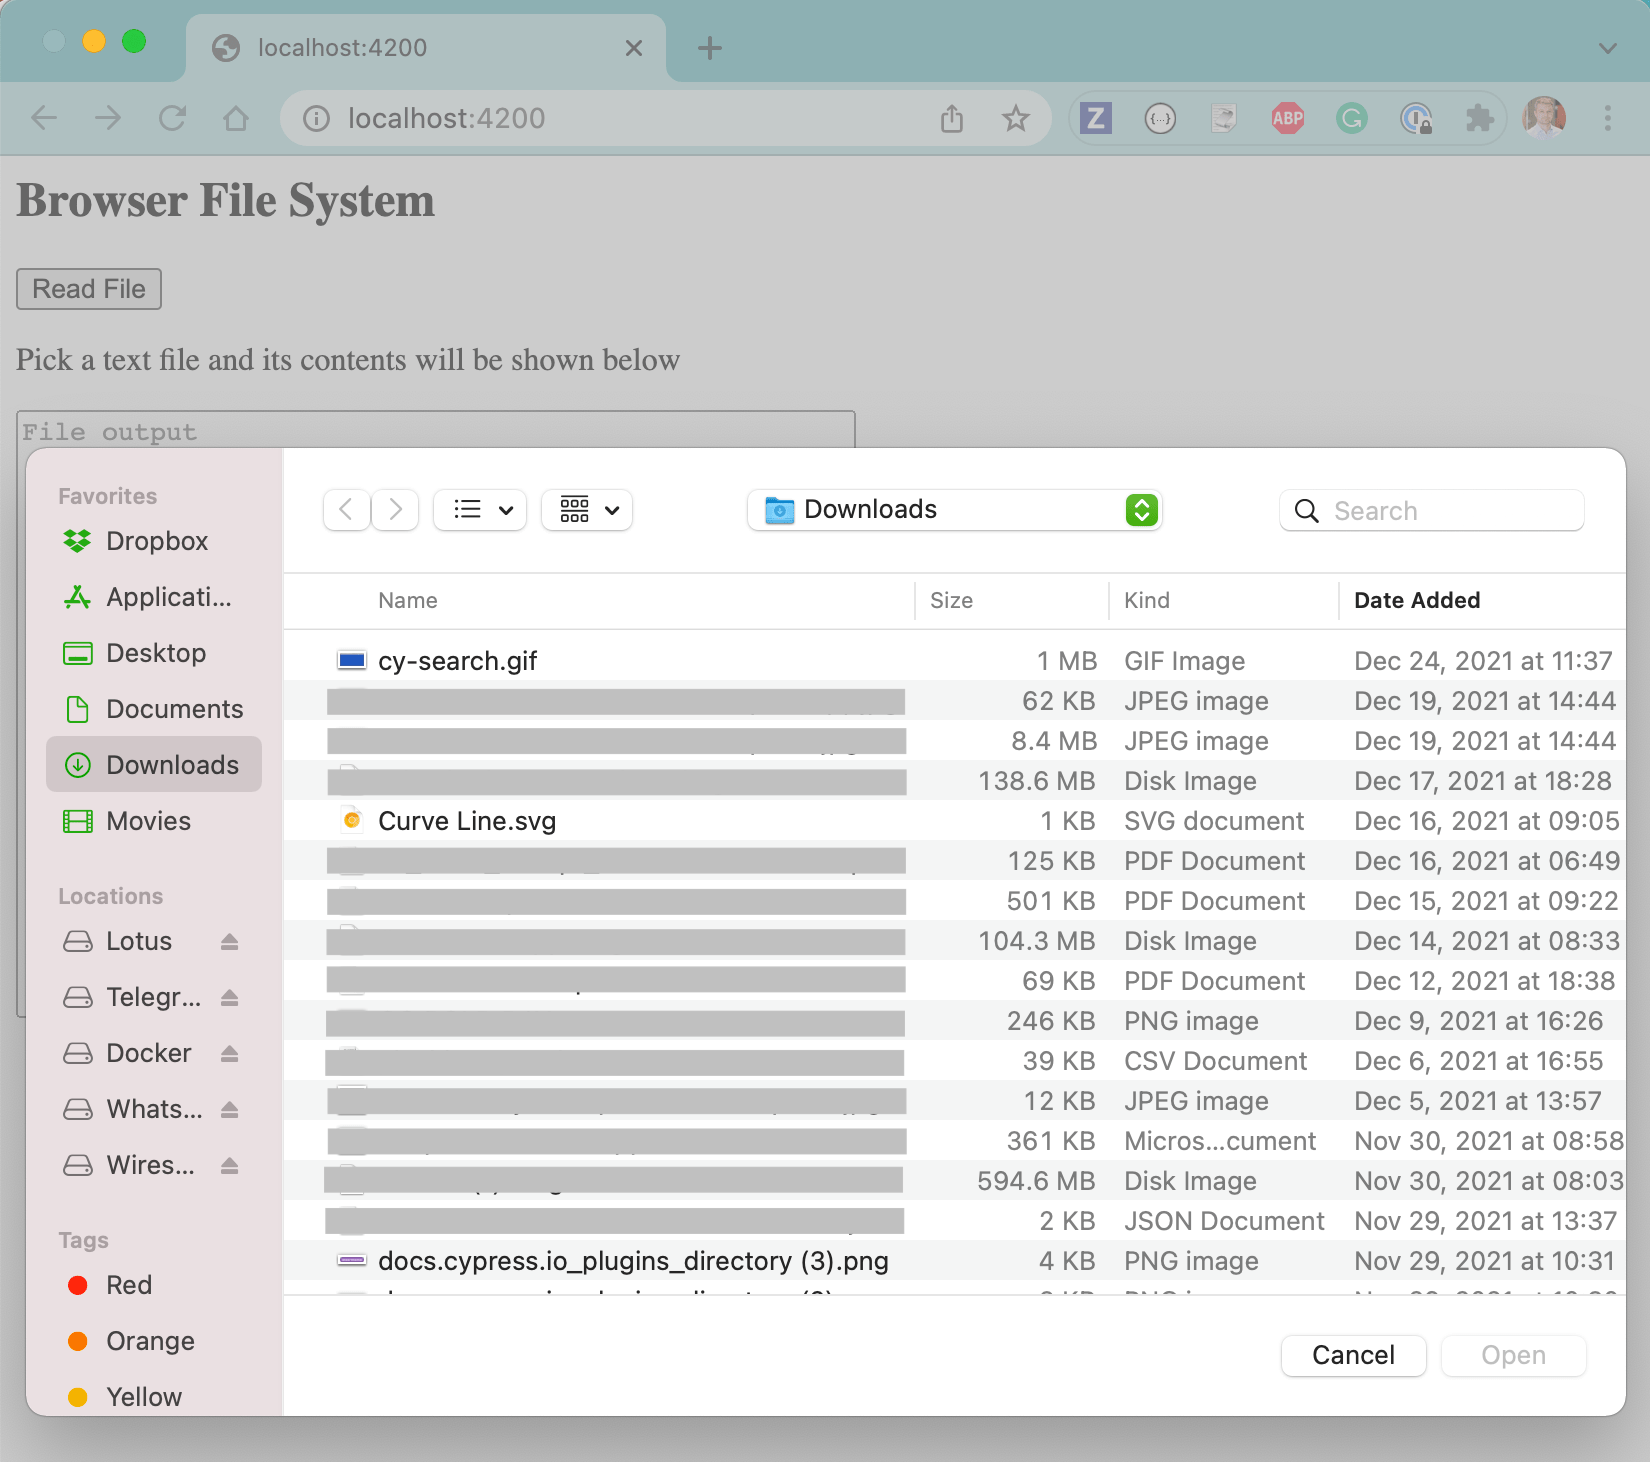This screenshot has height=1462, width=1650.
Task: Open the Desktop sidebar location
Action: 154,653
